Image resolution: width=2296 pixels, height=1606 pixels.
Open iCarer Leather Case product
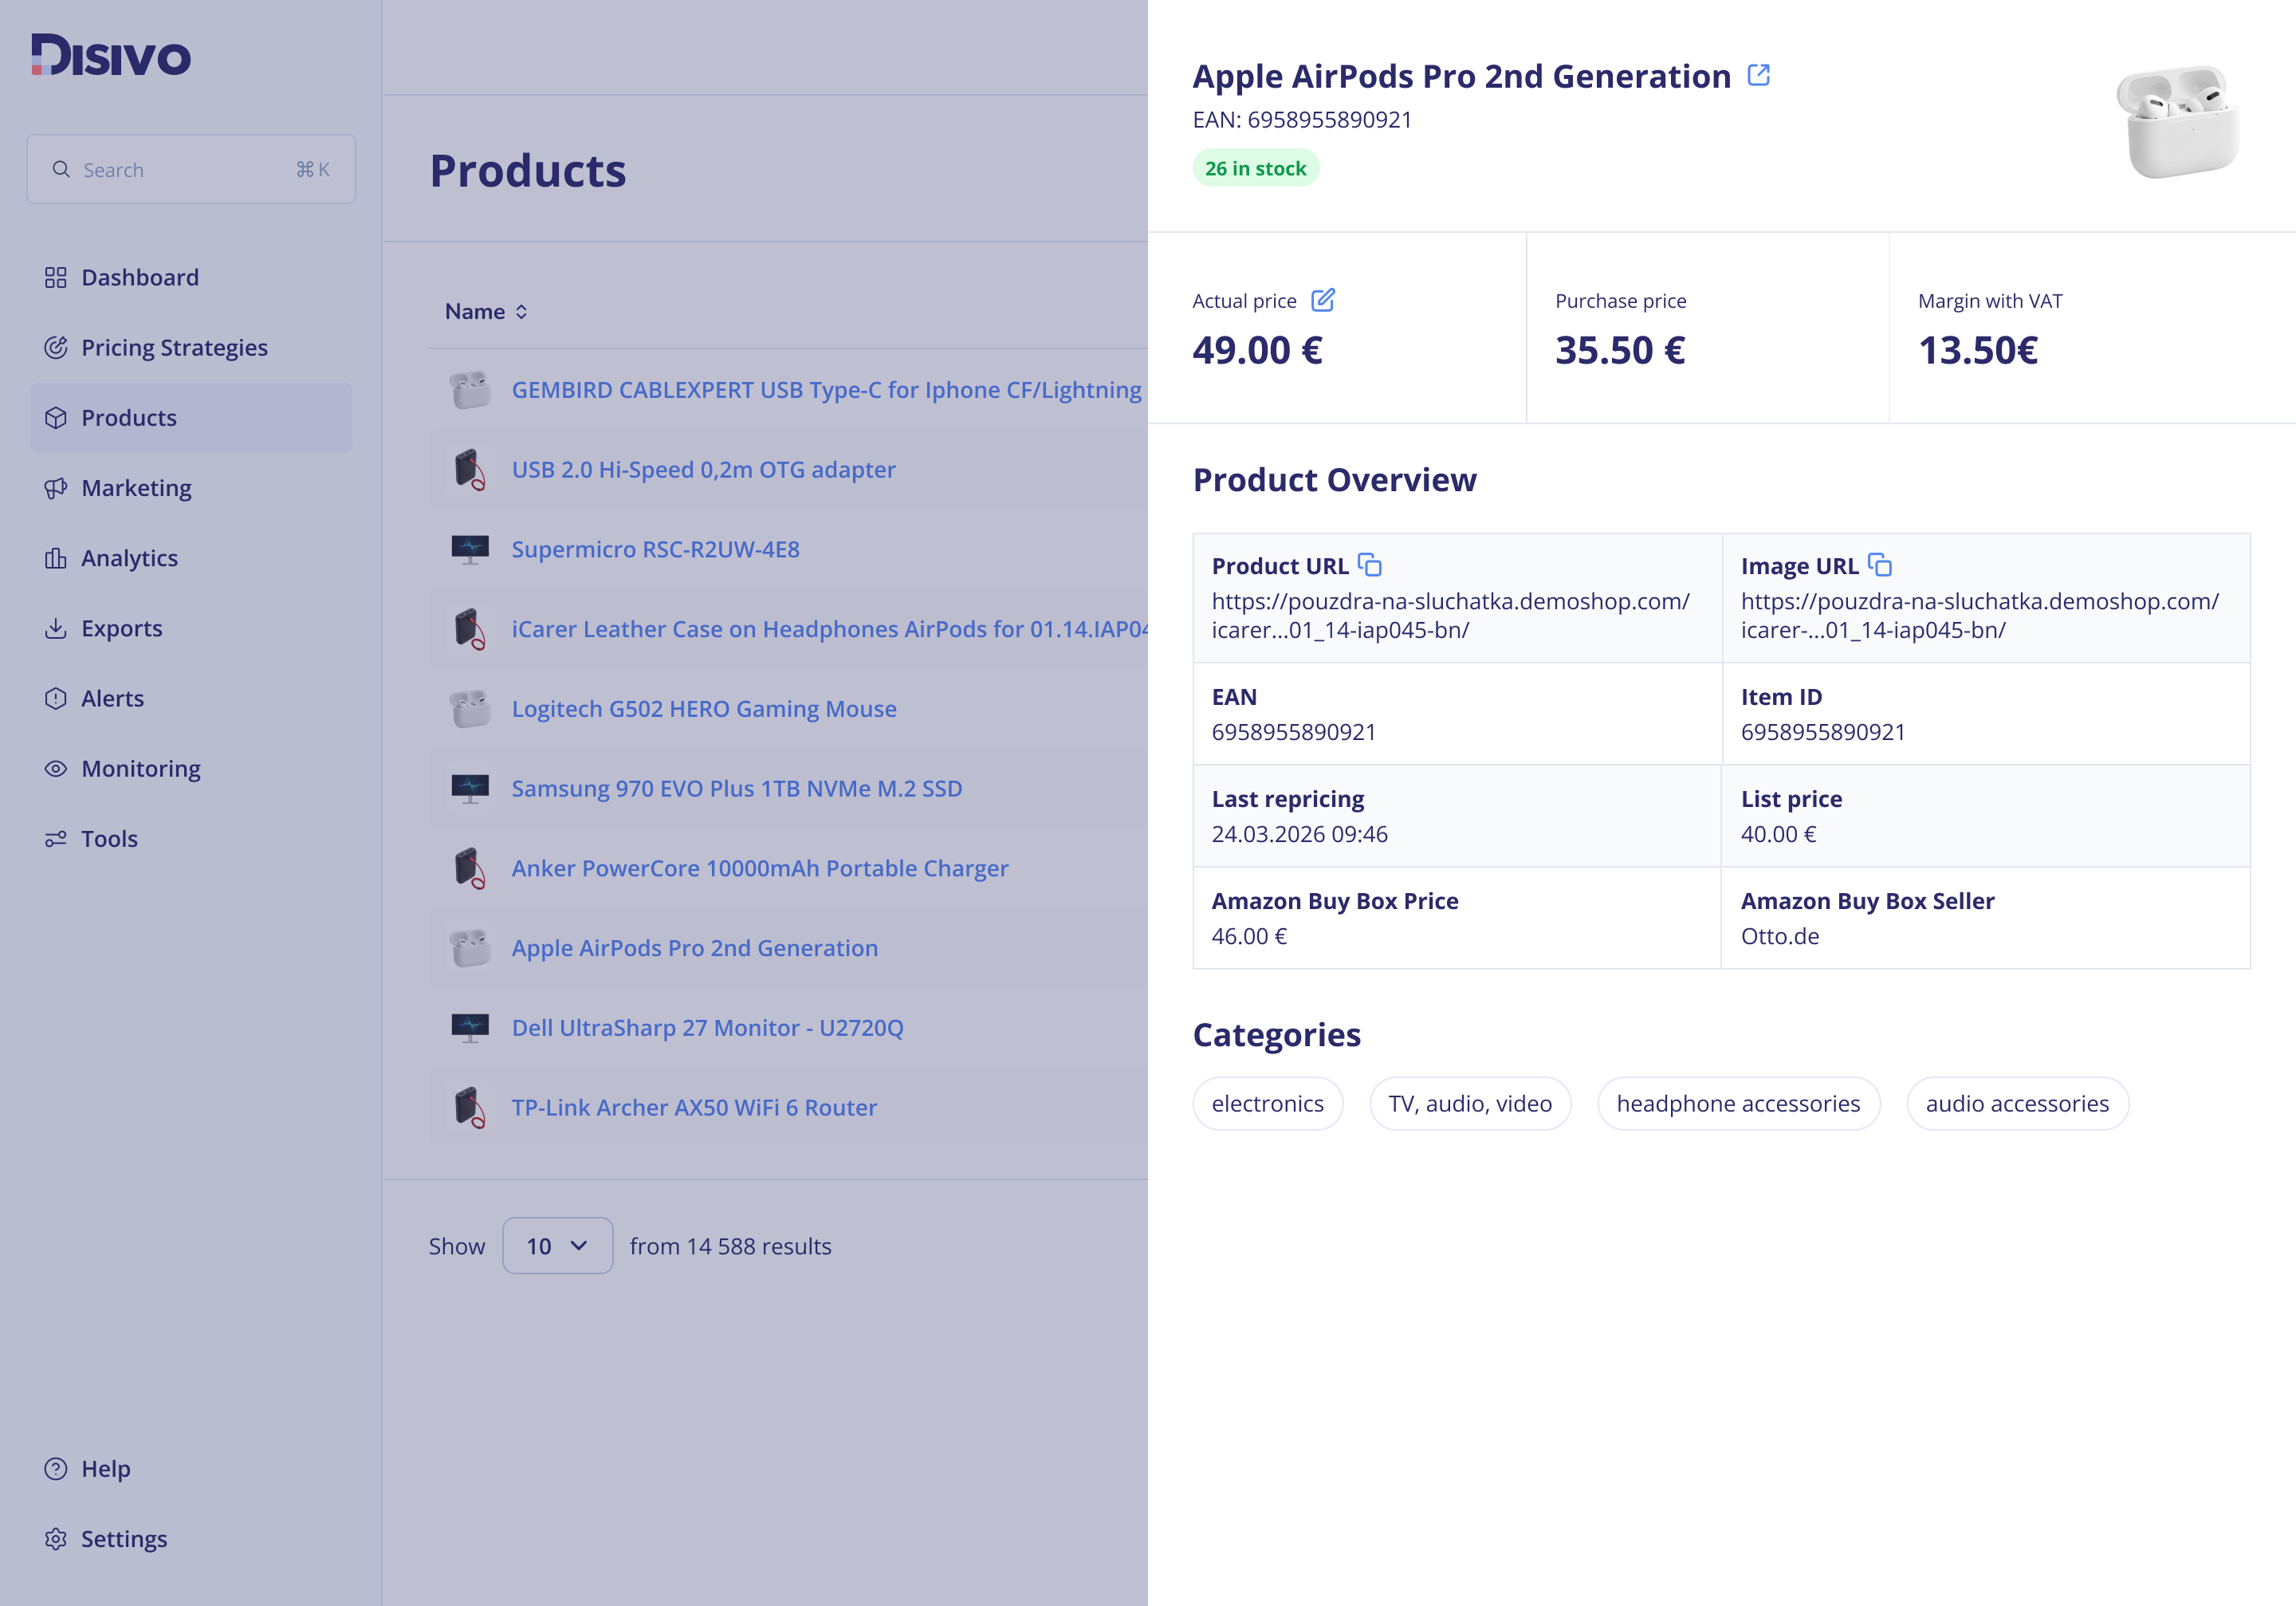[x=830, y=629]
